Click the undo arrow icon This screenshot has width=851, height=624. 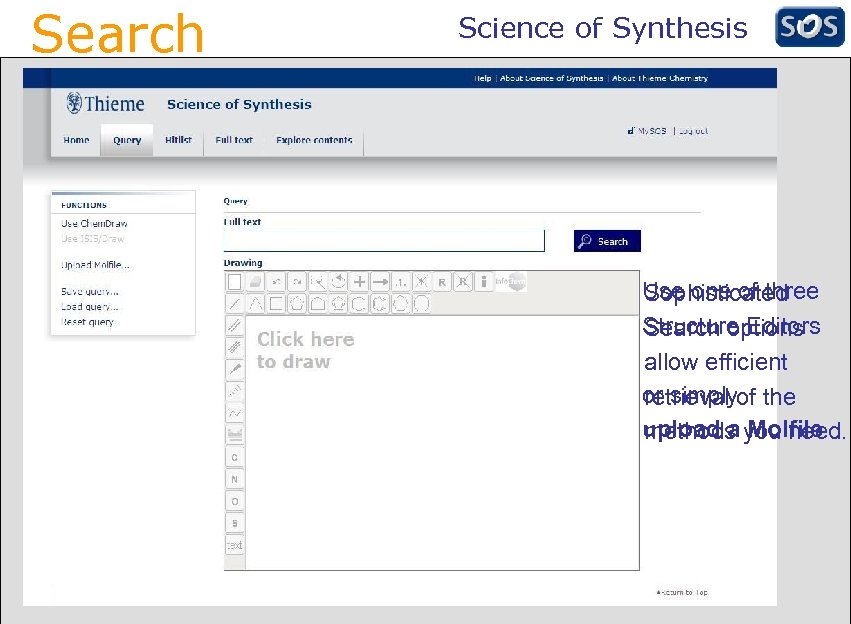pyautogui.click(x=276, y=282)
